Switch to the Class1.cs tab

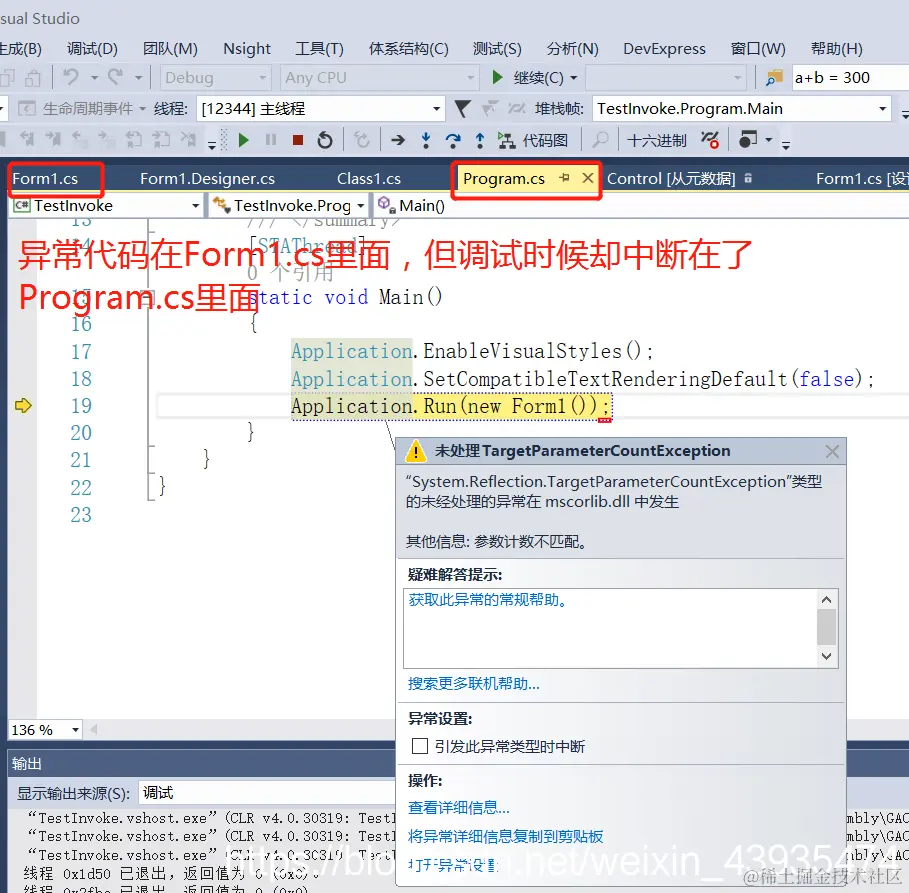coord(369,179)
